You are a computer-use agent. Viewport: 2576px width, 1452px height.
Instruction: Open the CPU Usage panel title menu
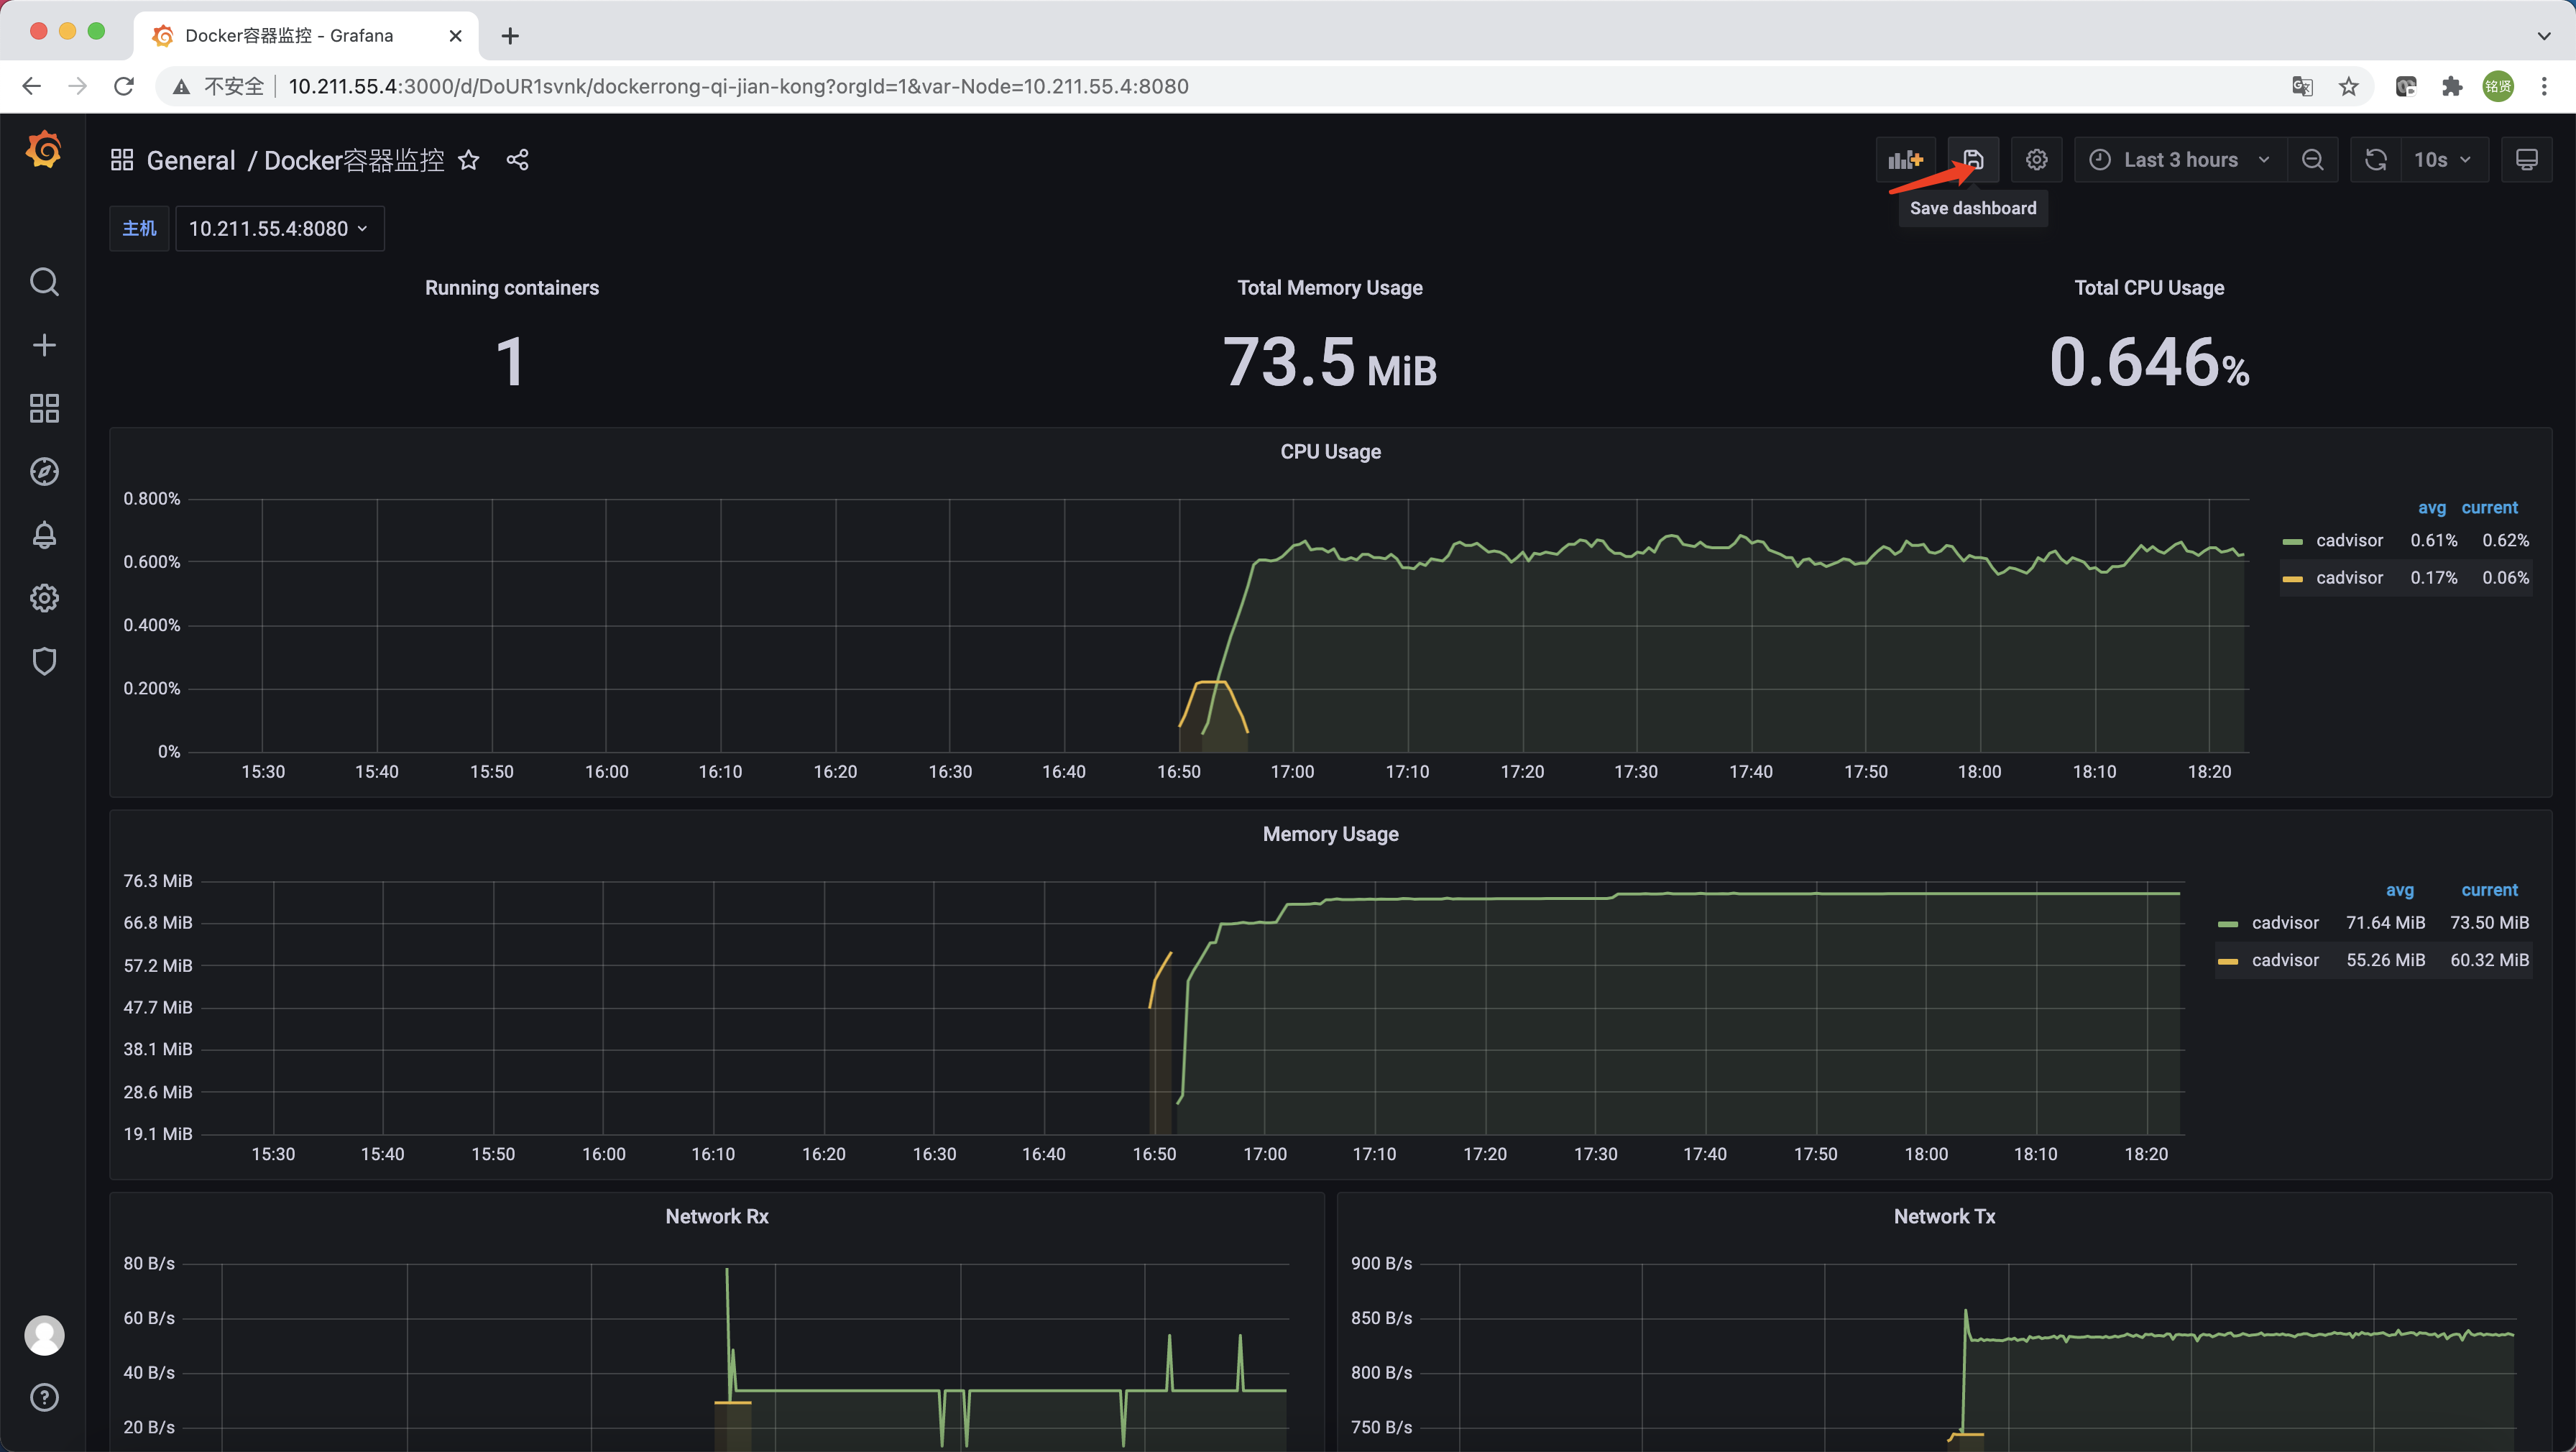point(1330,452)
